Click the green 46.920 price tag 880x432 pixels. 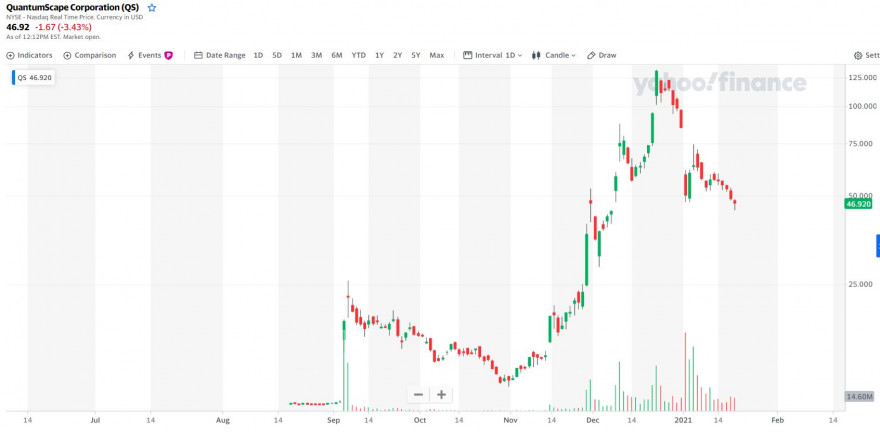(x=859, y=204)
